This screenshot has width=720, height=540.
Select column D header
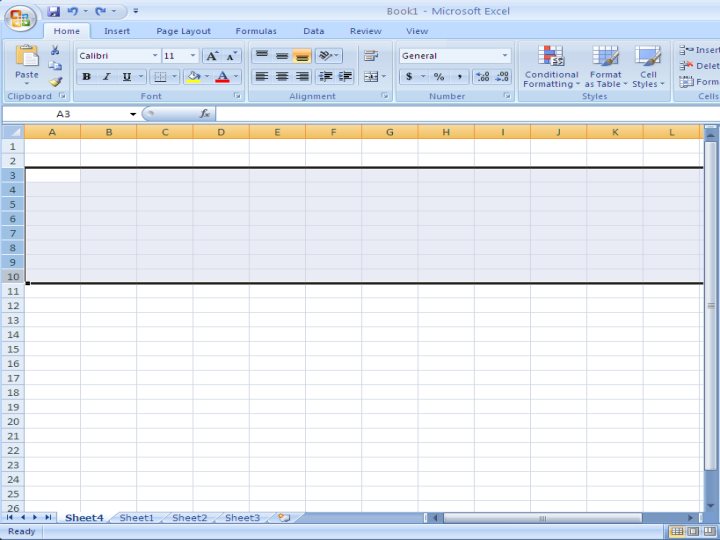(221, 132)
